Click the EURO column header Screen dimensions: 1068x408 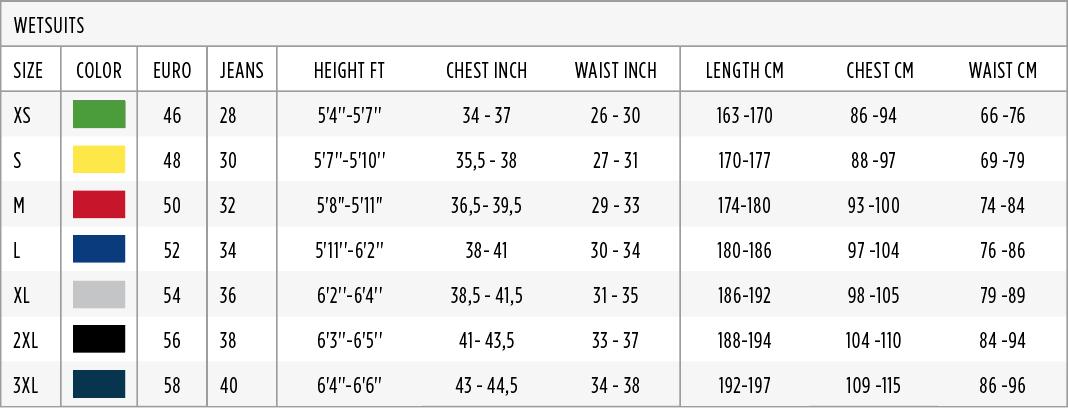pyautogui.click(x=172, y=70)
